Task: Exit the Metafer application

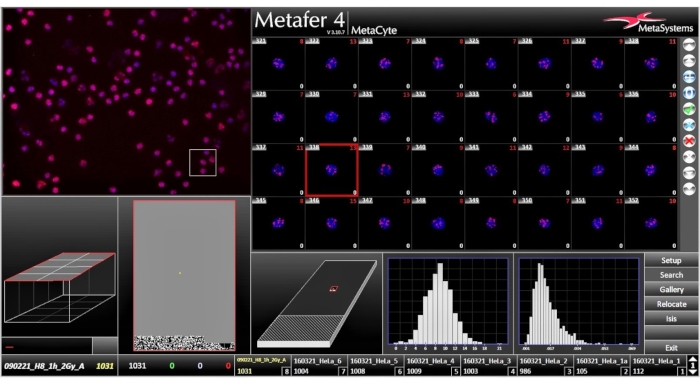Action: click(671, 347)
